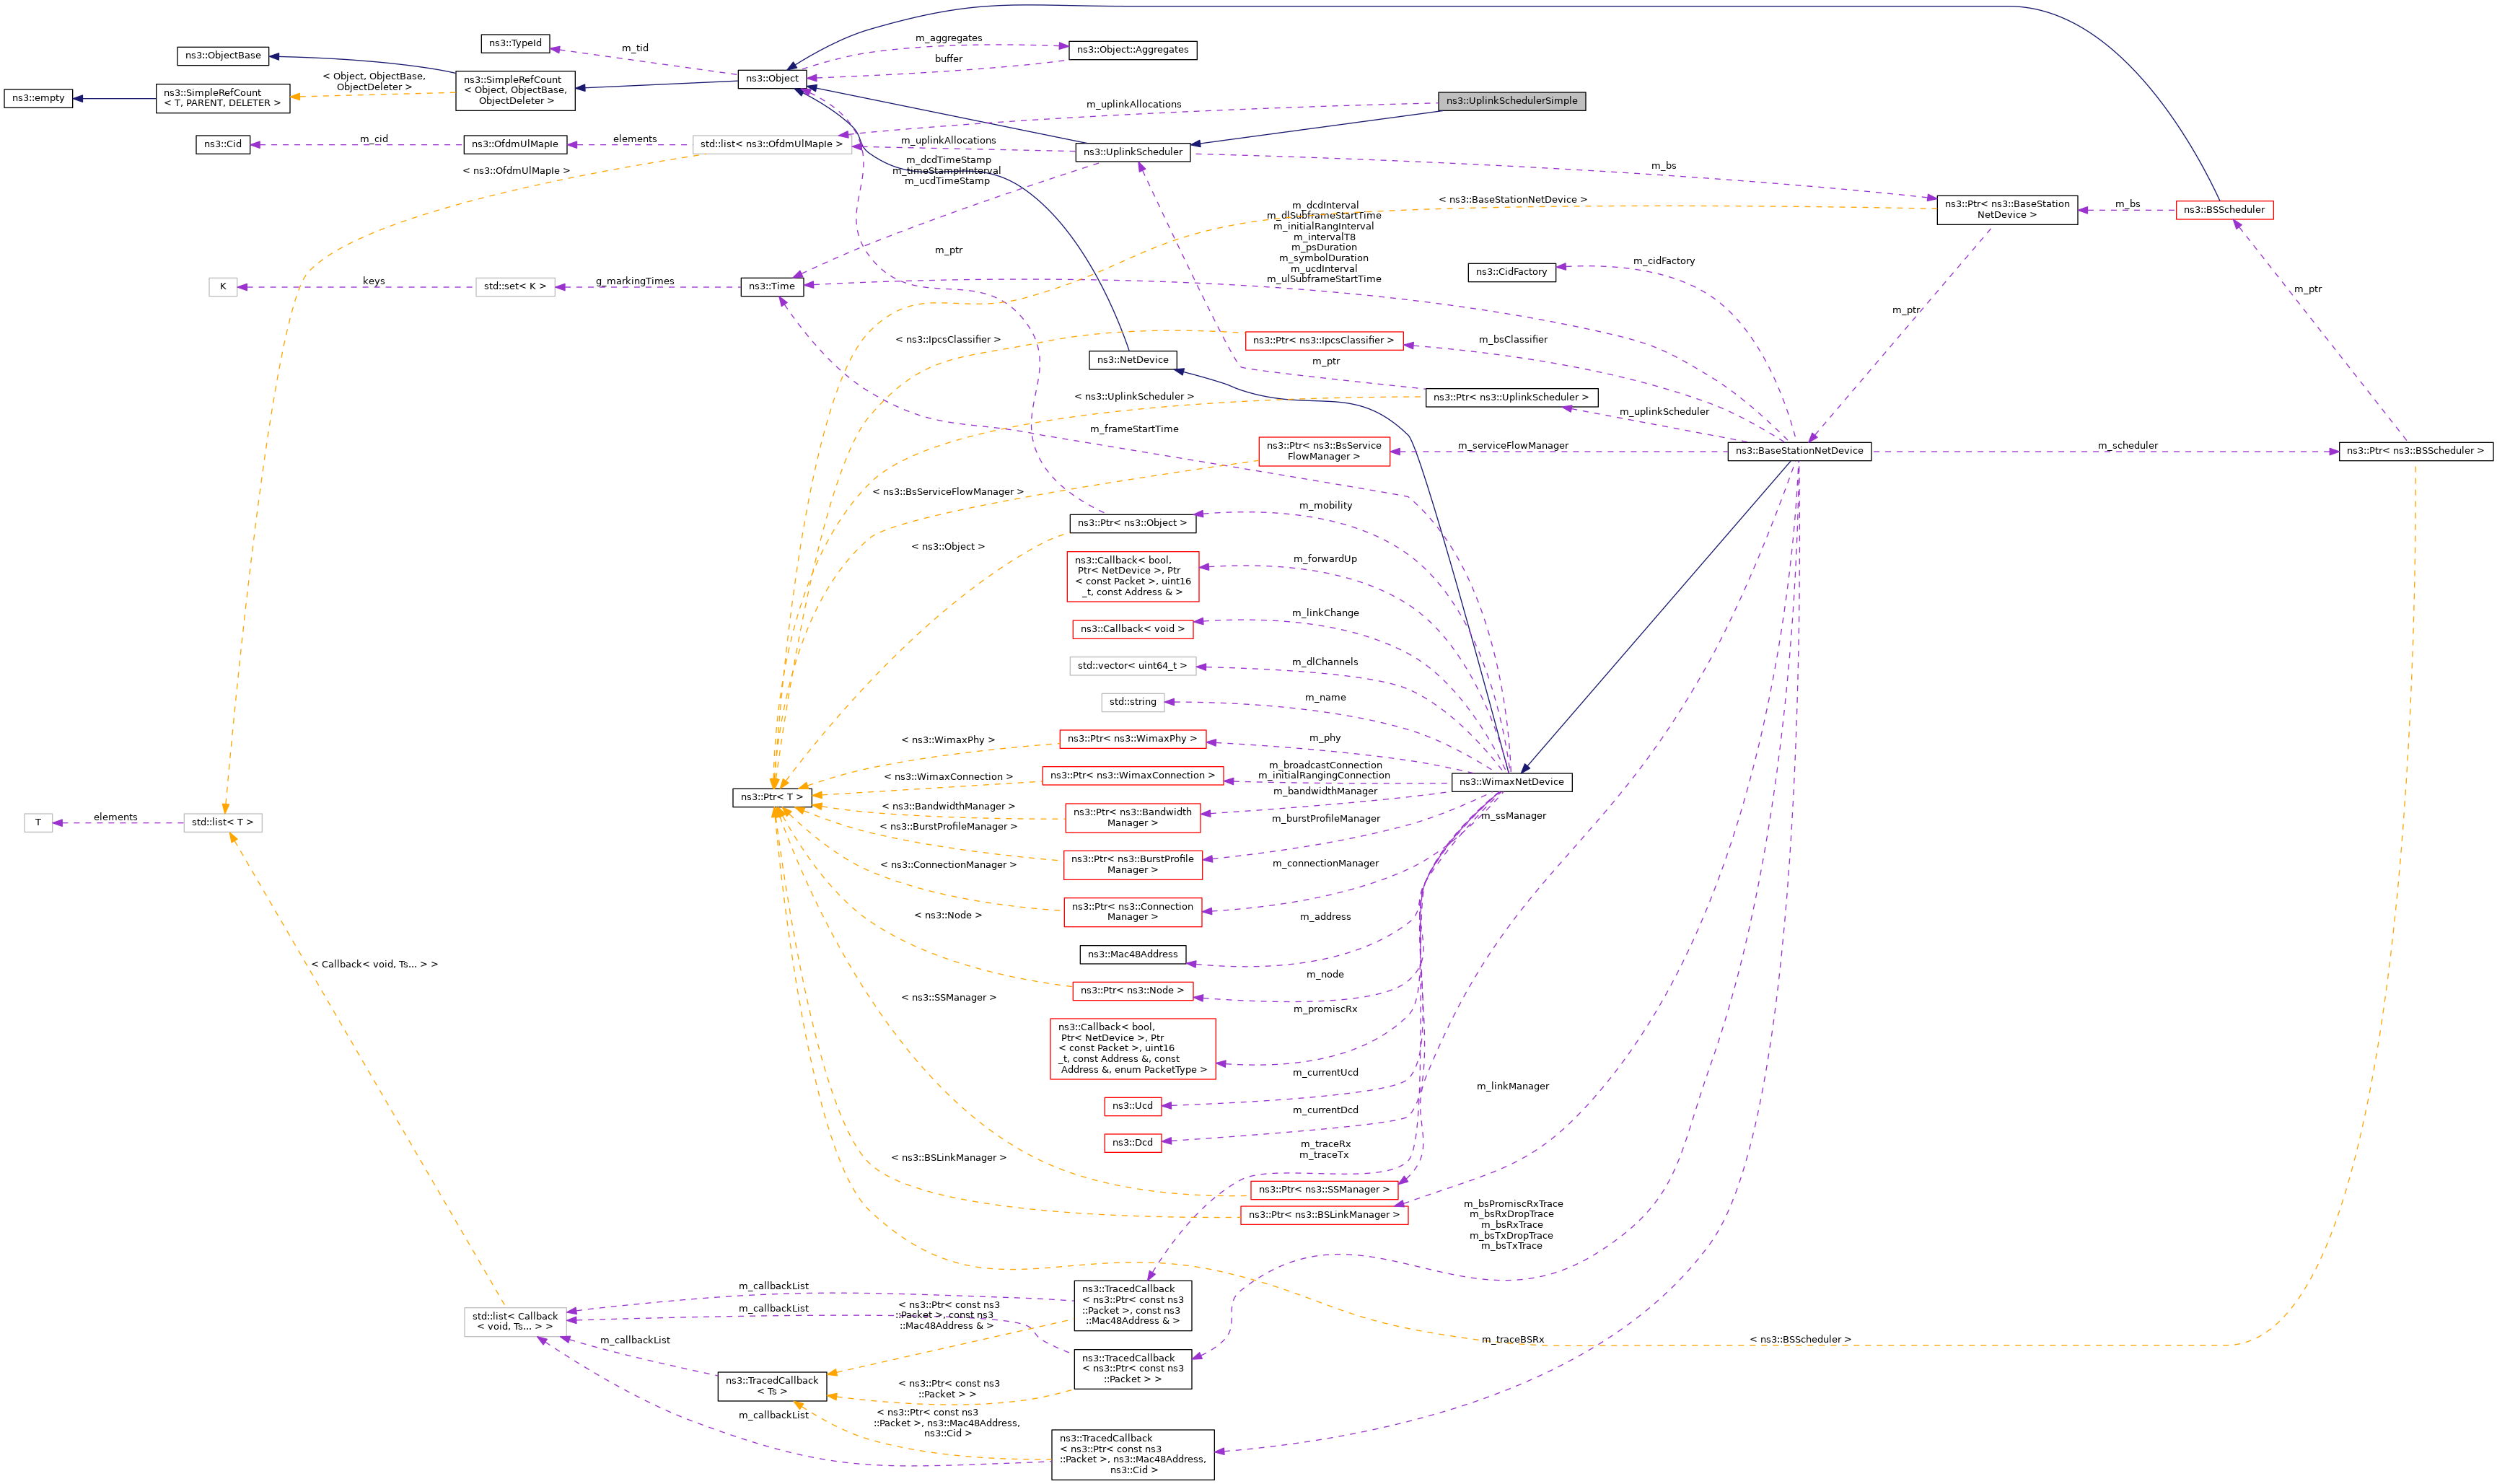Image resolution: width=2497 pixels, height=1484 pixels.
Task: Open ns3::Ptr< ns3::WimaxConnection > node
Action: (x=1132, y=776)
